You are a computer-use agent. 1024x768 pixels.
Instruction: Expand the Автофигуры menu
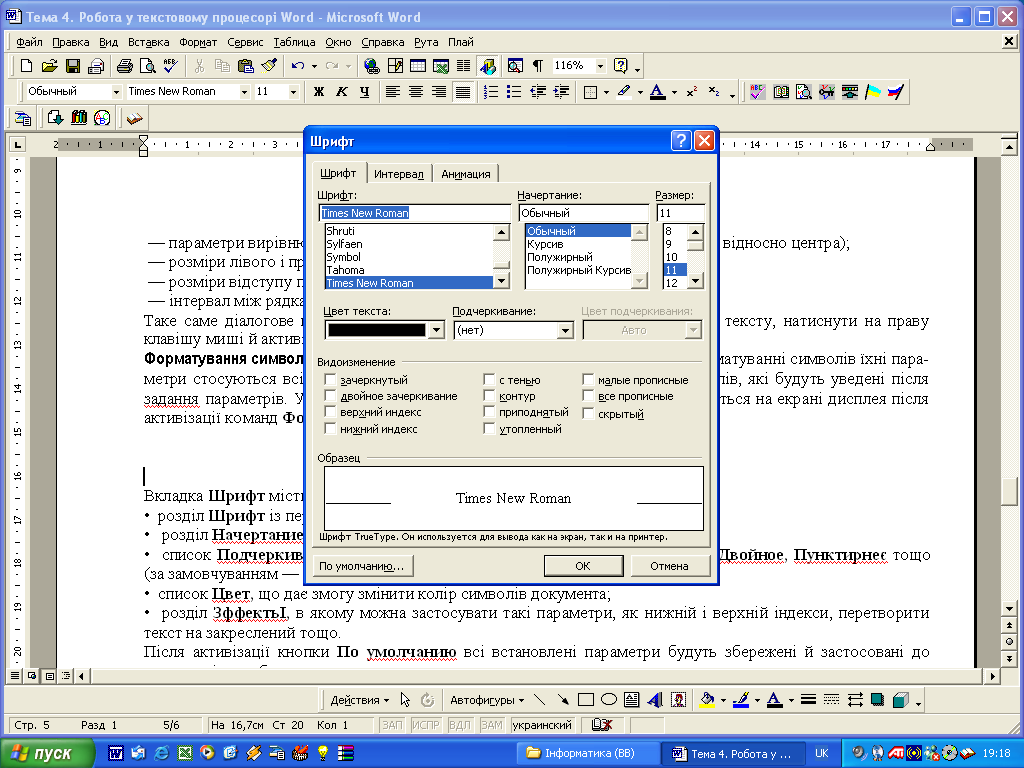pos(487,700)
